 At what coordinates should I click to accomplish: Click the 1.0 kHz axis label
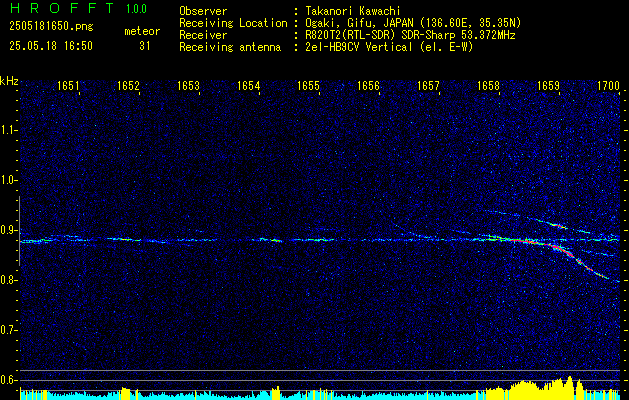[x=7, y=180]
